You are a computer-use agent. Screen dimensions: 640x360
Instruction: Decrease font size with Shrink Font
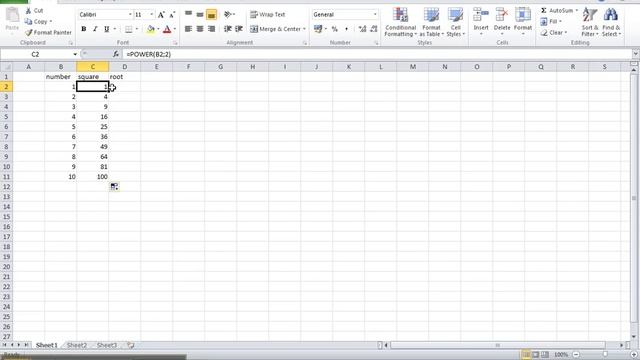(172, 15)
